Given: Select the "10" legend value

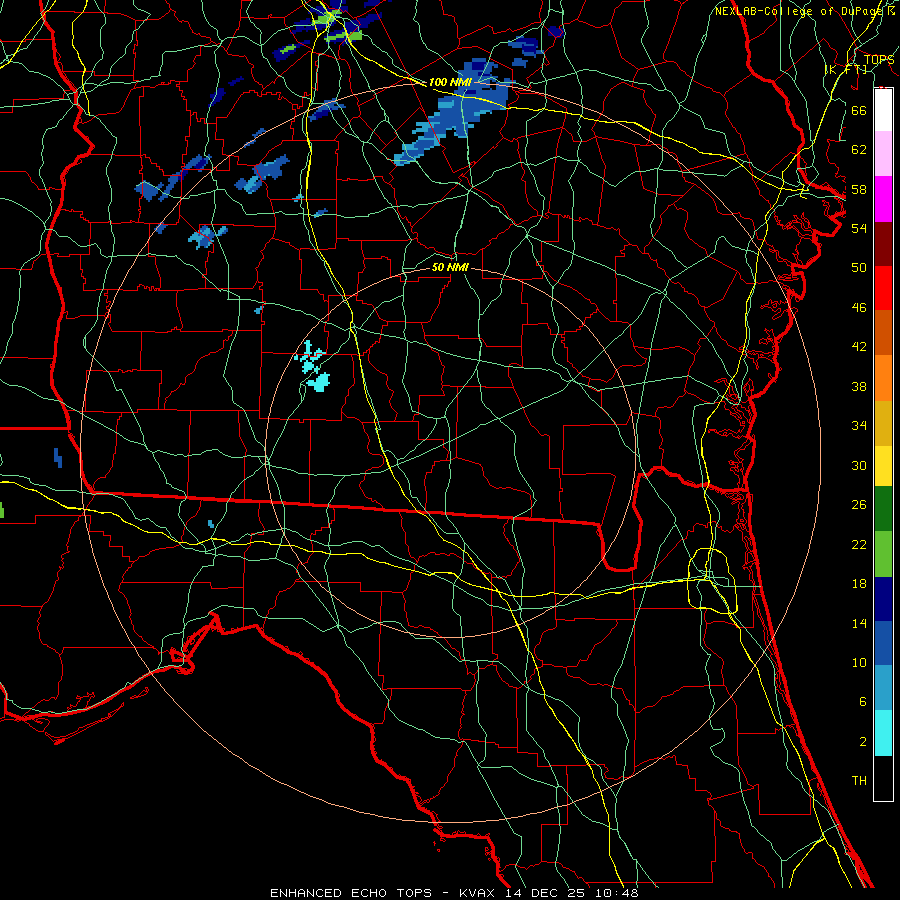Looking at the screenshot, I should pyautogui.click(x=859, y=663).
